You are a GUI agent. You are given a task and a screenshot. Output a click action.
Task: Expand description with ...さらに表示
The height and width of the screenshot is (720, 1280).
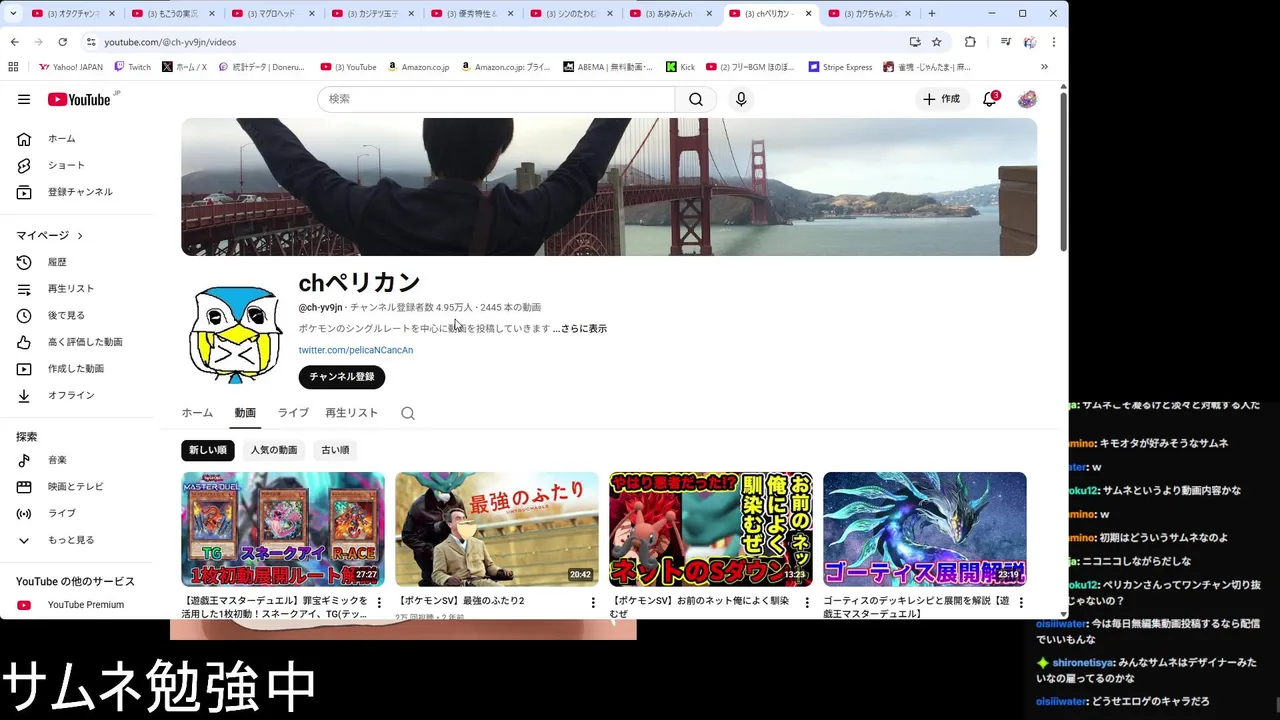coord(580,328)
